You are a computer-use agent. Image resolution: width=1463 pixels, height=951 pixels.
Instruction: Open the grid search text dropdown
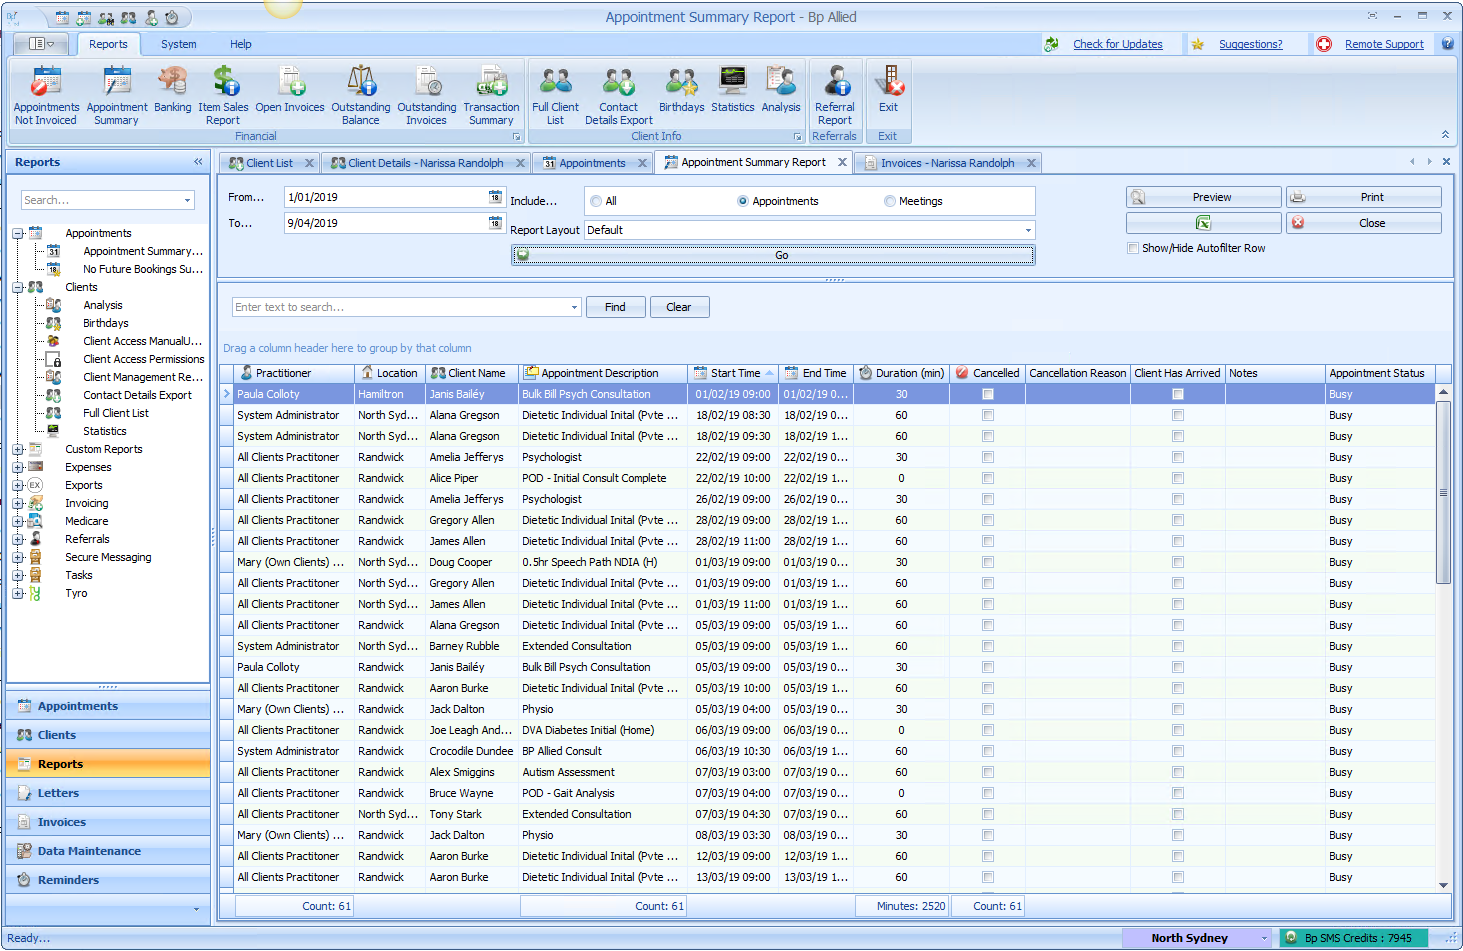pos(574,307)
